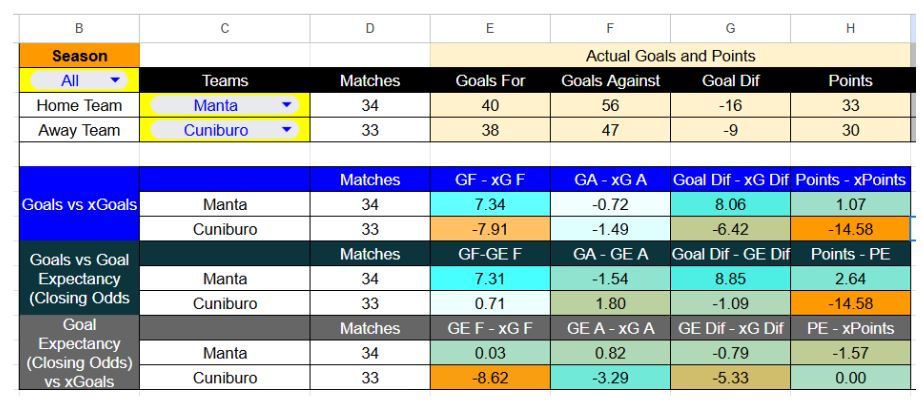The image size is (923, 400).
Task: Click the -7.91 orange cell
Action: pos(490,229)
